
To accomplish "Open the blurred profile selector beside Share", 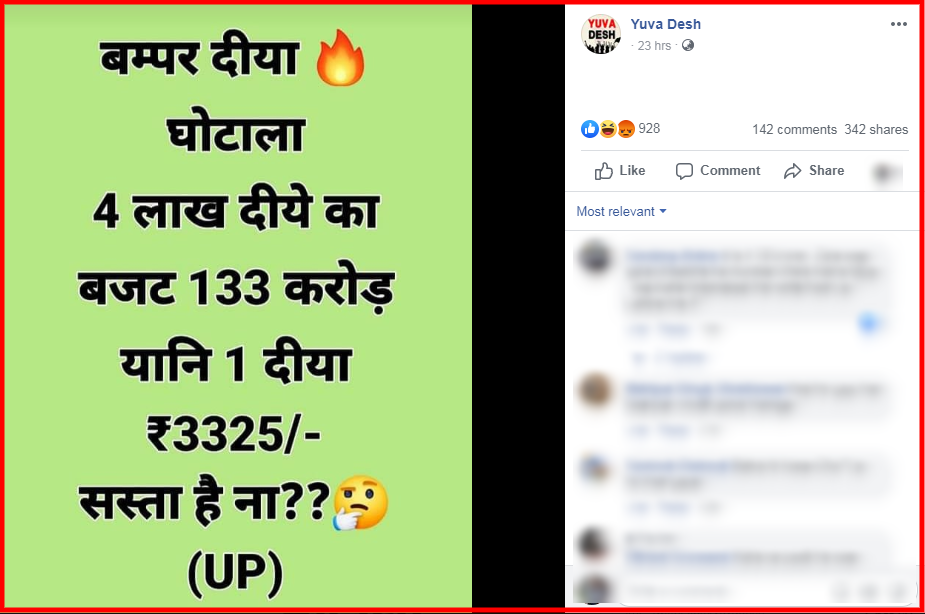I will point(887,173).
